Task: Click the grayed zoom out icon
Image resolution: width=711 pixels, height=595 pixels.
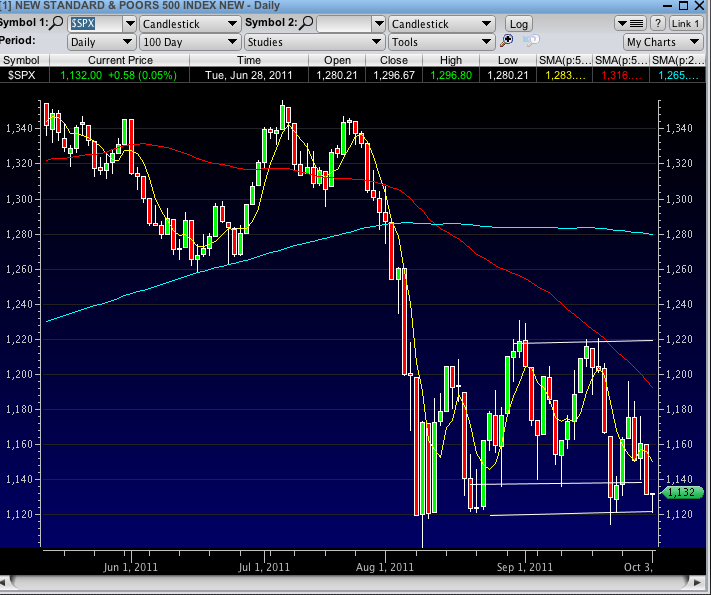Action: tap(530, 42)
